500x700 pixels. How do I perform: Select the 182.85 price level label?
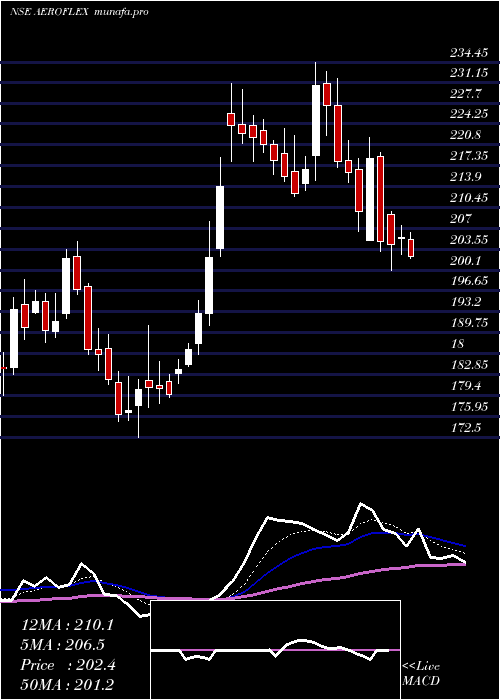point(469,365)
